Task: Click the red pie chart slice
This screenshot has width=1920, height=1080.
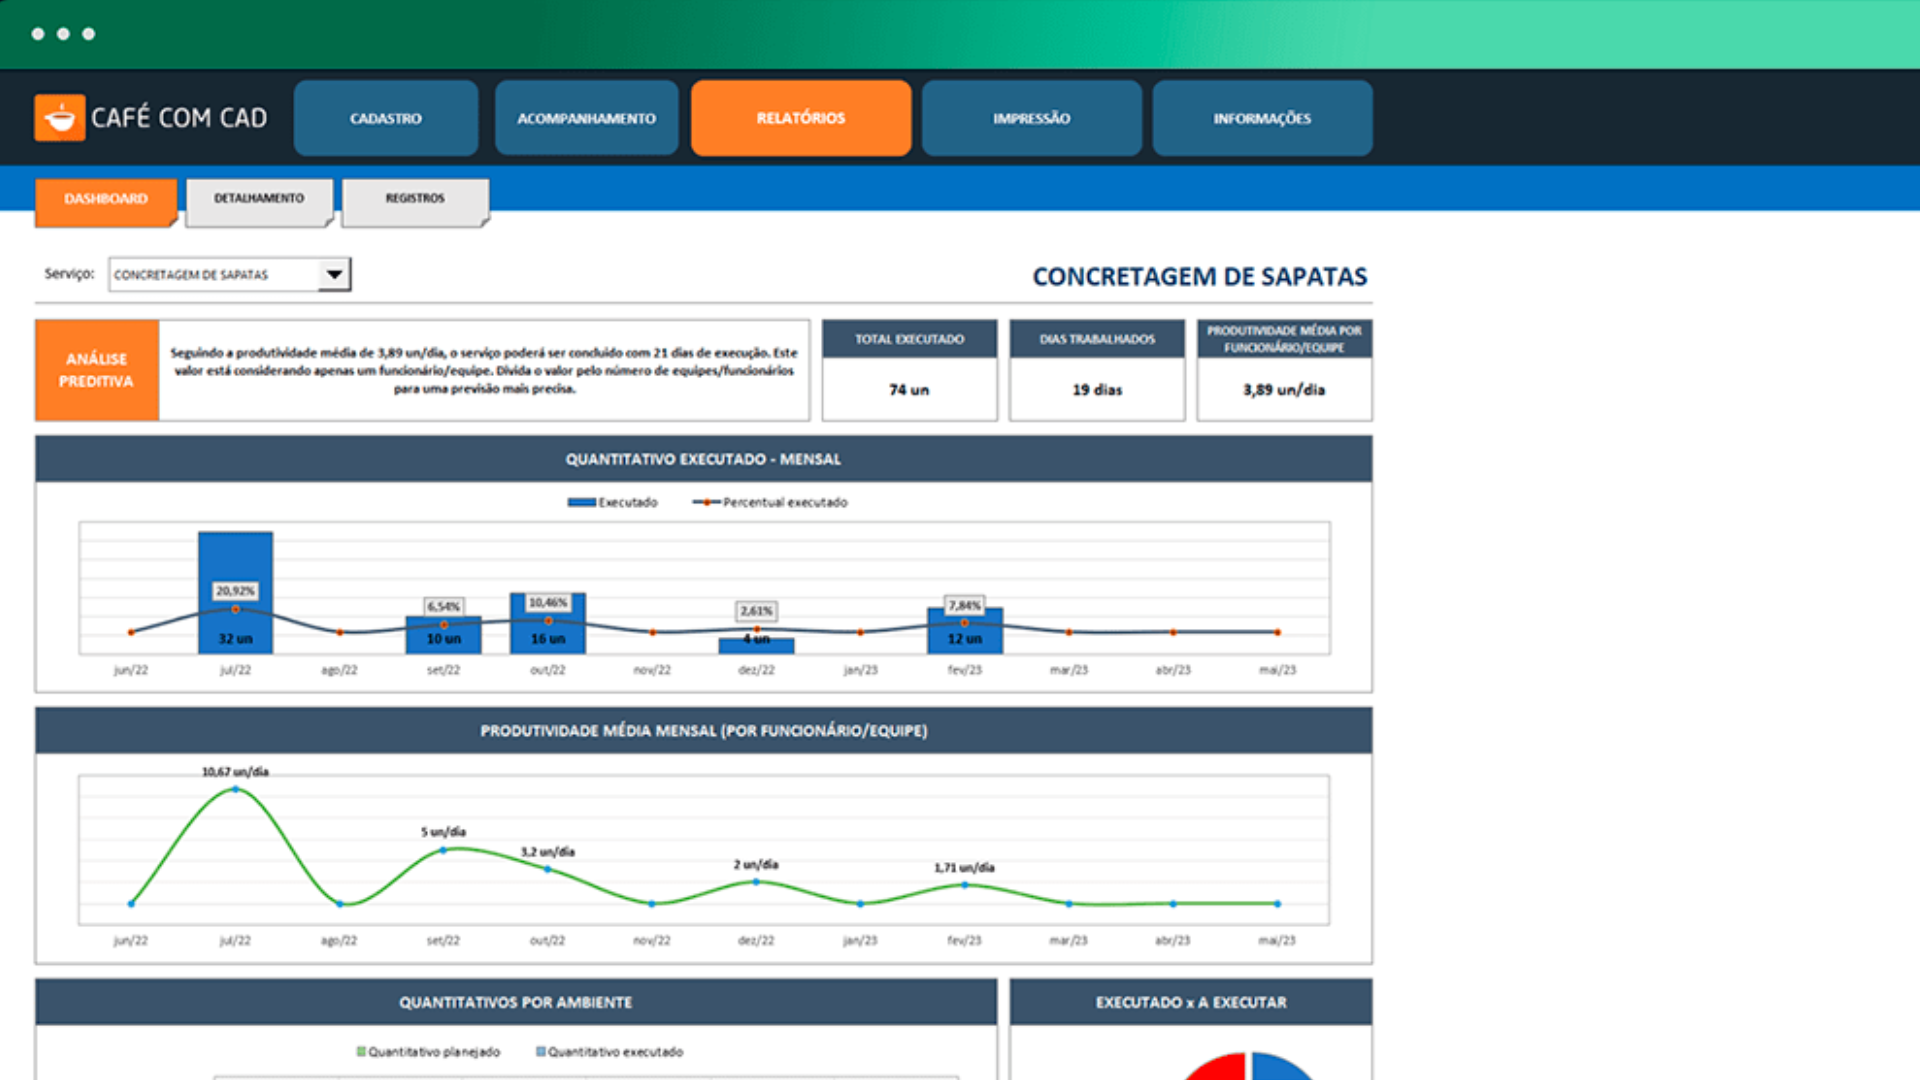Action: (x=1218, y=1067)
